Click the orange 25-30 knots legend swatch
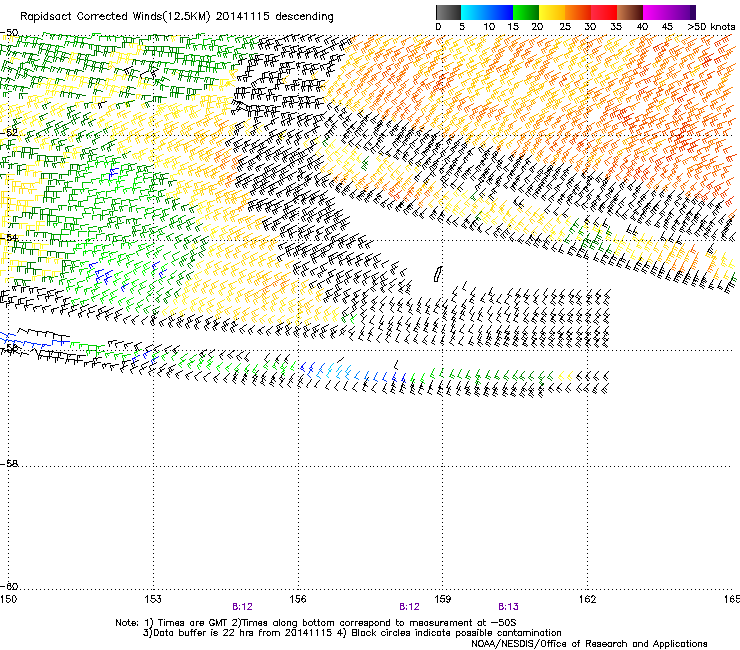The height and width of the screenshot is (650, 740). [x=578, y=12]
